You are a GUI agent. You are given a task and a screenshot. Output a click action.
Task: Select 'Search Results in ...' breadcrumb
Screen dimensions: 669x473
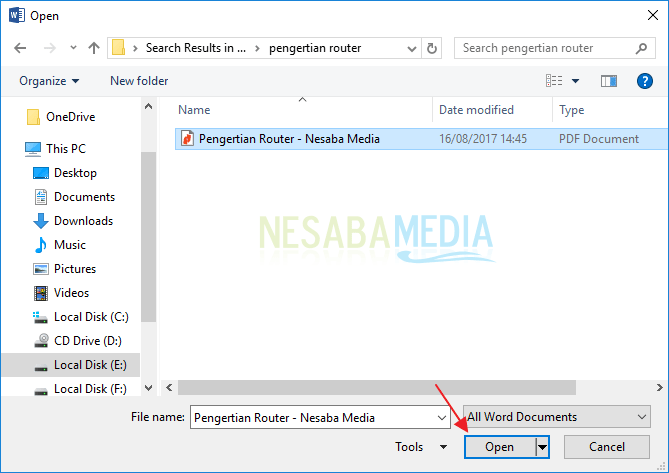coord(196,48)
